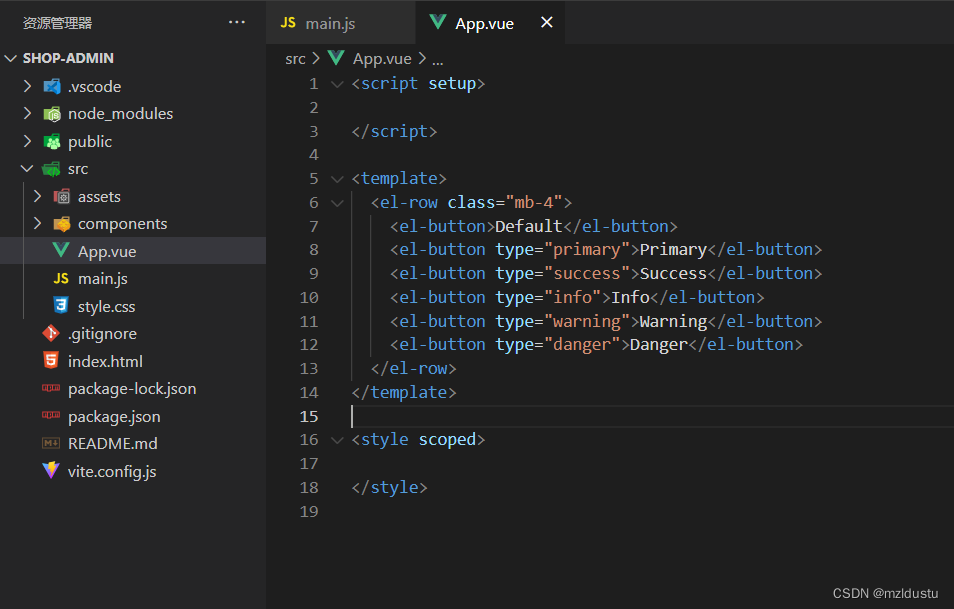Screen dimensions: 954x609
Task: Click the node_modules folder icon
Action: (52, 114)
